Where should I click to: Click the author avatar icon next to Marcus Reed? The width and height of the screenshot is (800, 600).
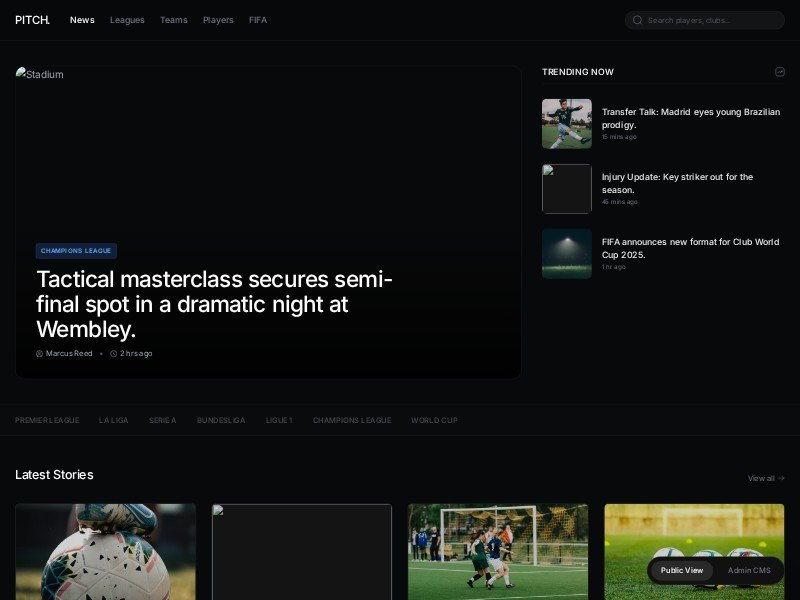39,353
